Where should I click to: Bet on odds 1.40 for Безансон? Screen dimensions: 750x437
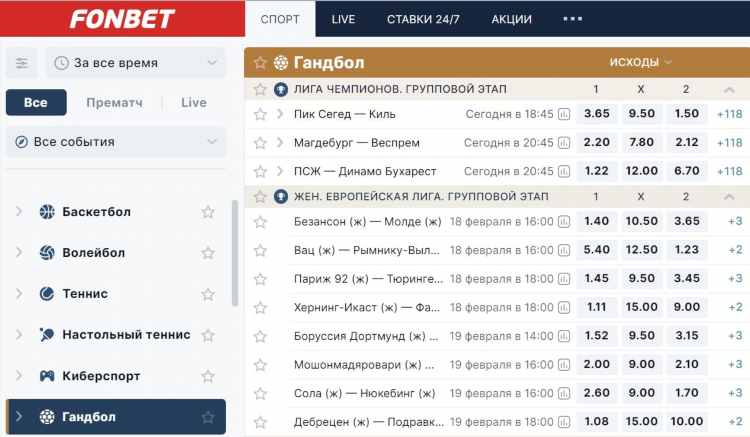pos(596,221)
